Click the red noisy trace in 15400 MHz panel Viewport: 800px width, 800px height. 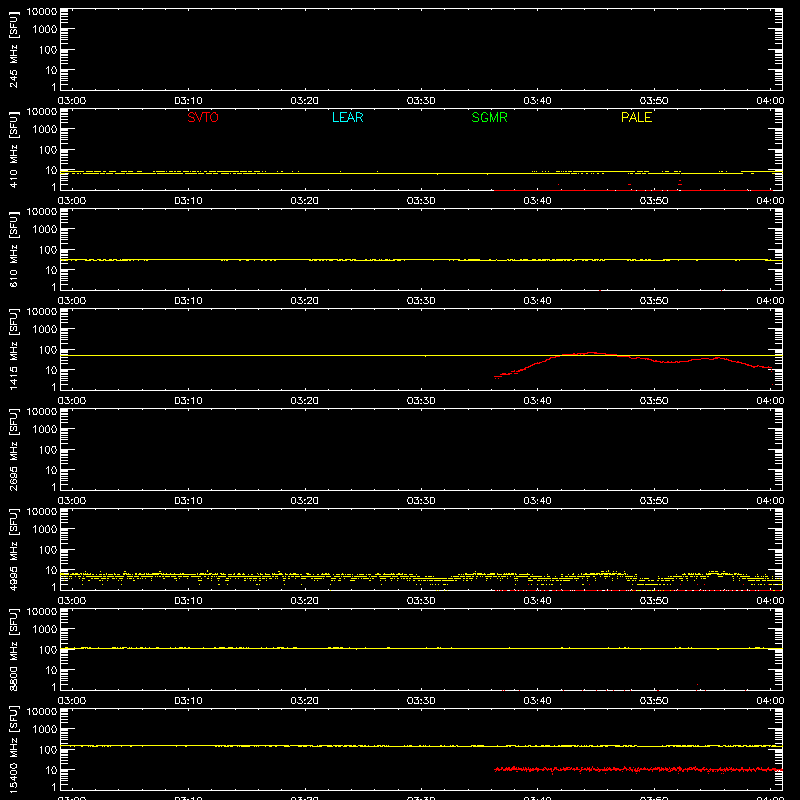click(638, 769)
